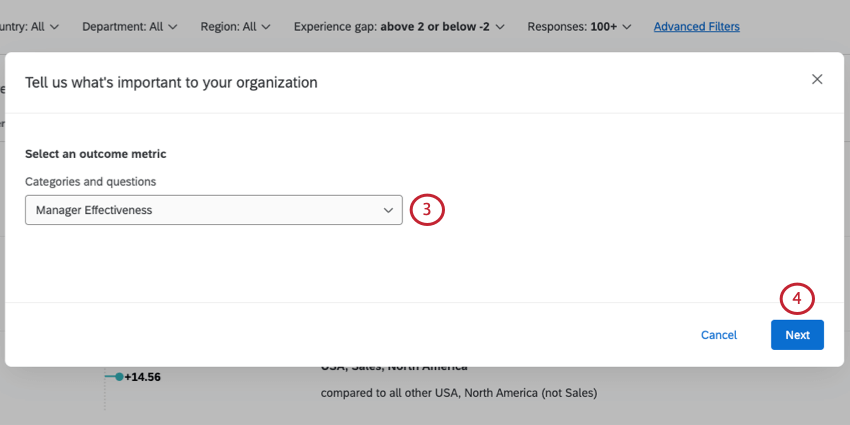Screen dimensions: 850x425
Task: Open the Responses: 100+ filter
Action: tap(579, 26)
